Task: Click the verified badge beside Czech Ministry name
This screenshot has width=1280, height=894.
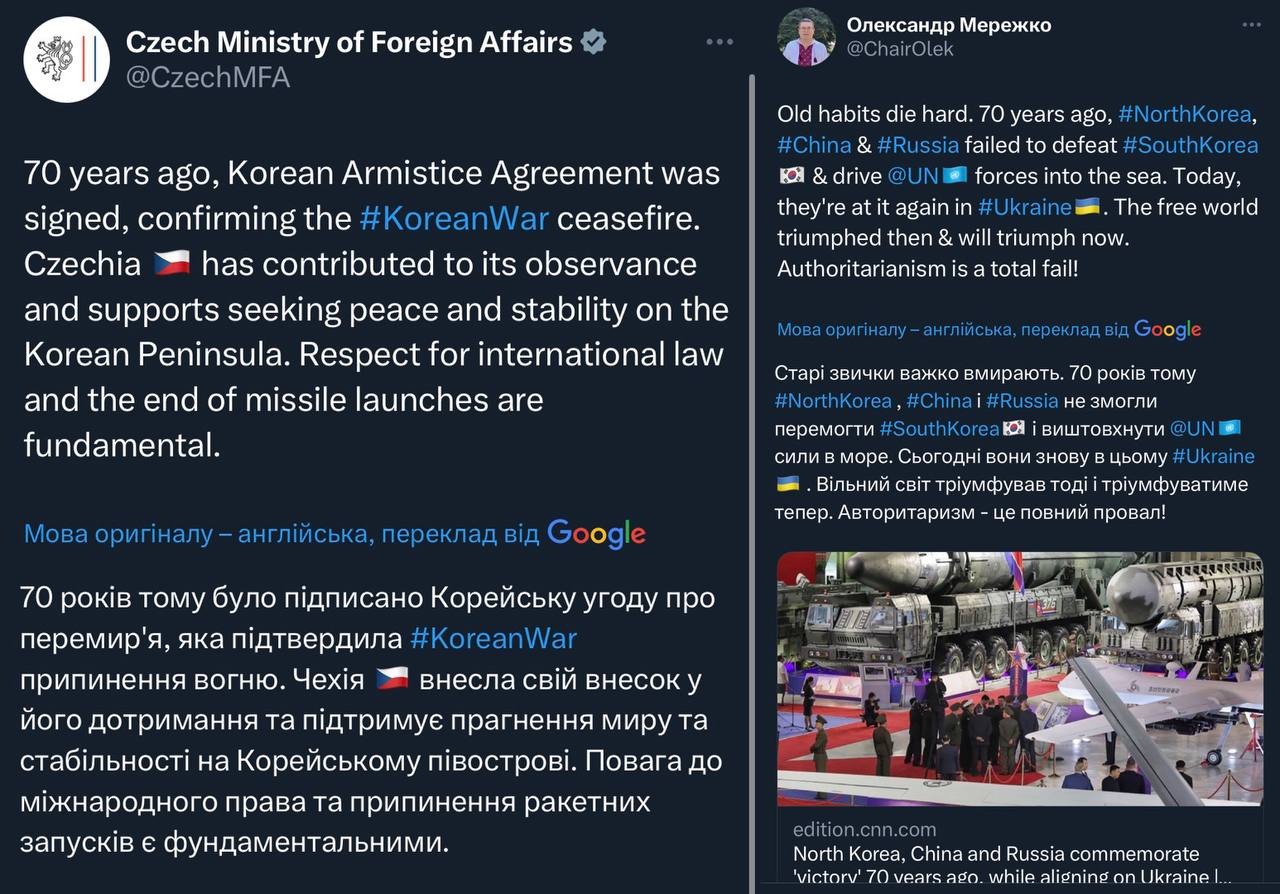Action: coord(594,42)
